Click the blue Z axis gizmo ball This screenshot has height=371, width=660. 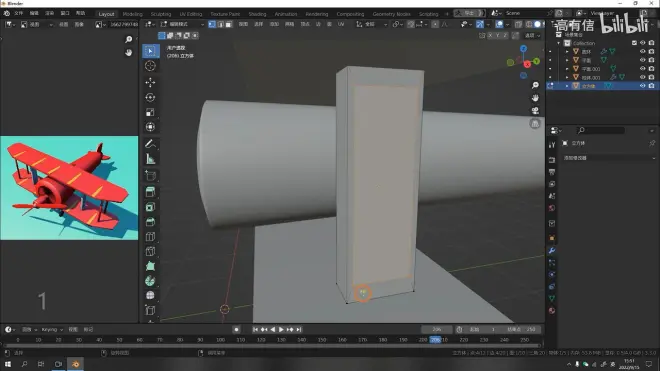click(523, 48)
